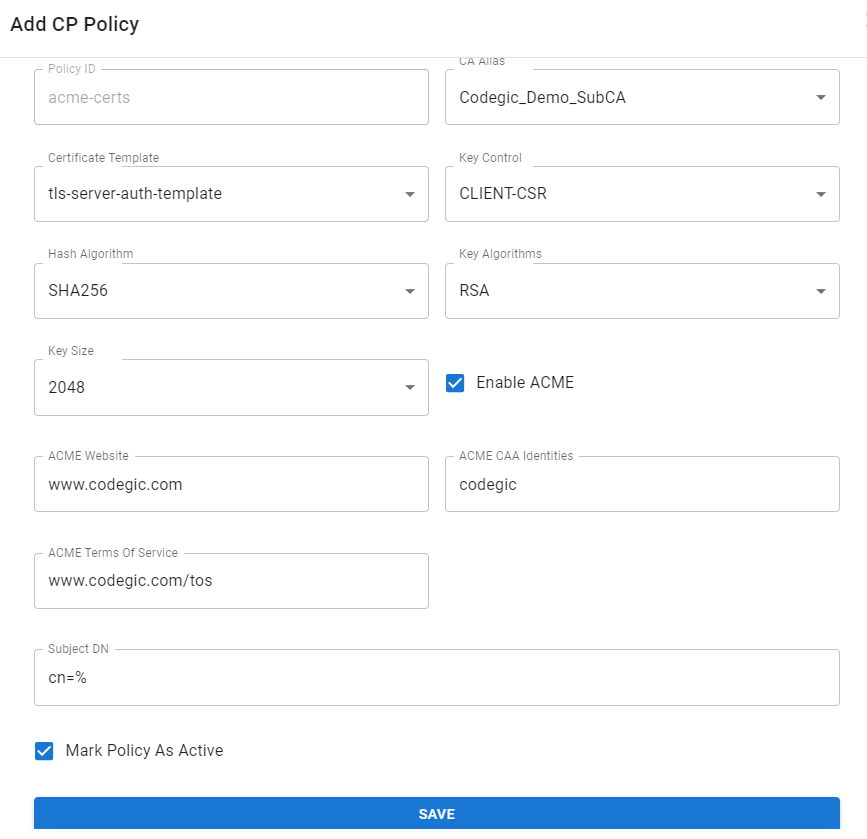Edit the ACME Terms Of Service field
867x839 pixels.
230,581
